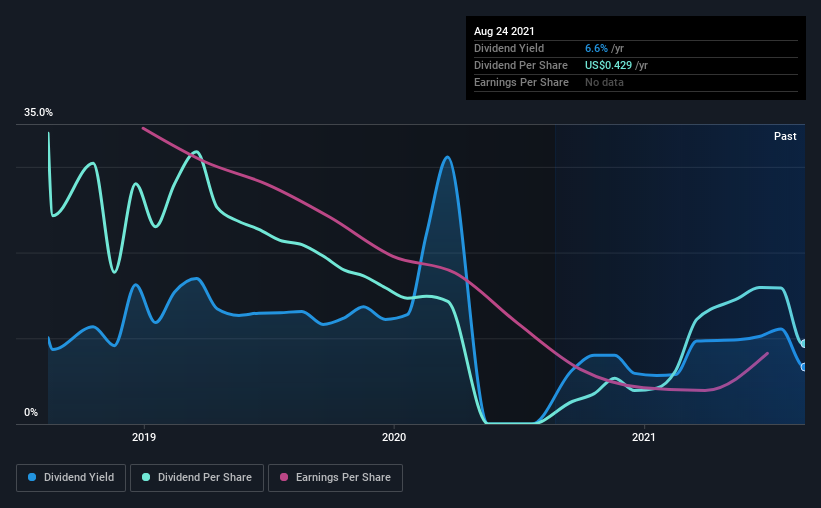Click the US$0.429 dividend per share value
This screenshot has width=821, height=508.
(x=608, y=65)
